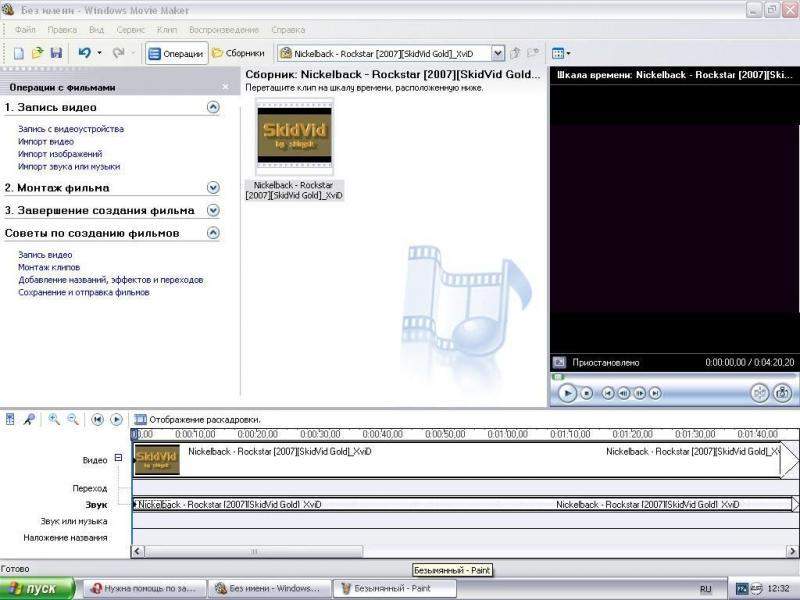This screenshot has width=800, height=600.
Task: Collapse the Запись видео section
Action: tap(213, 107)
